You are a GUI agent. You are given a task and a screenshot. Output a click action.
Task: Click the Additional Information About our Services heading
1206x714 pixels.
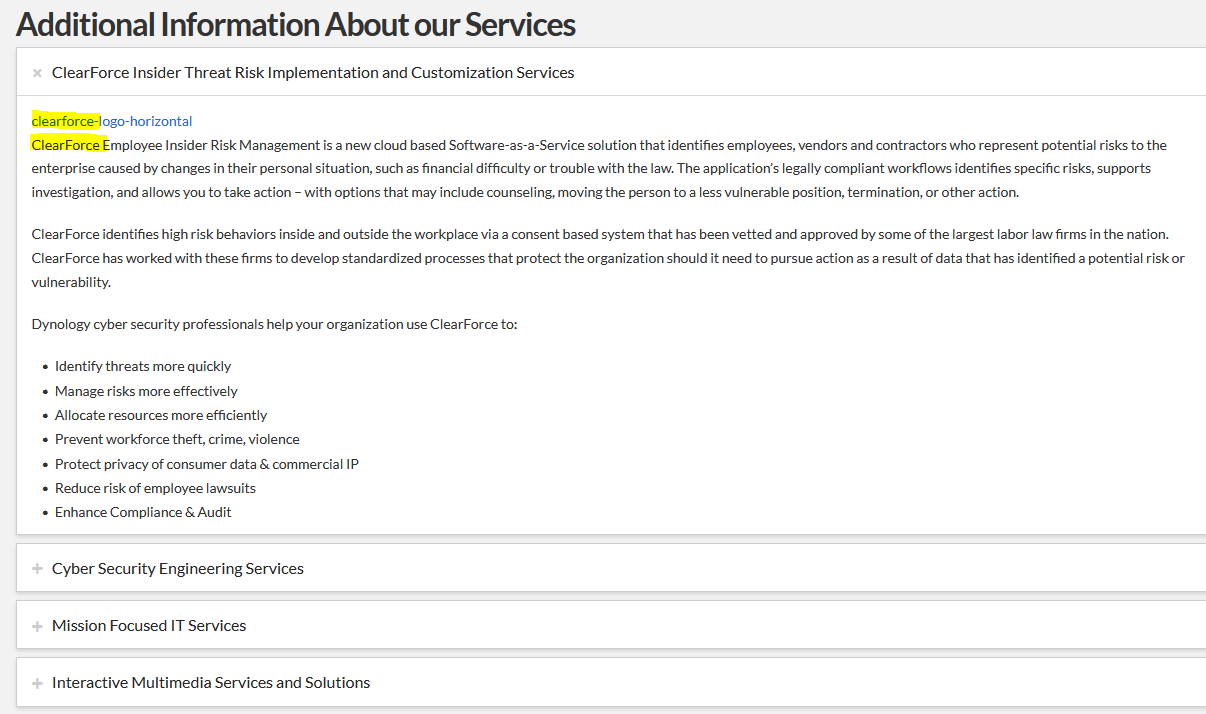pos(296,24)
